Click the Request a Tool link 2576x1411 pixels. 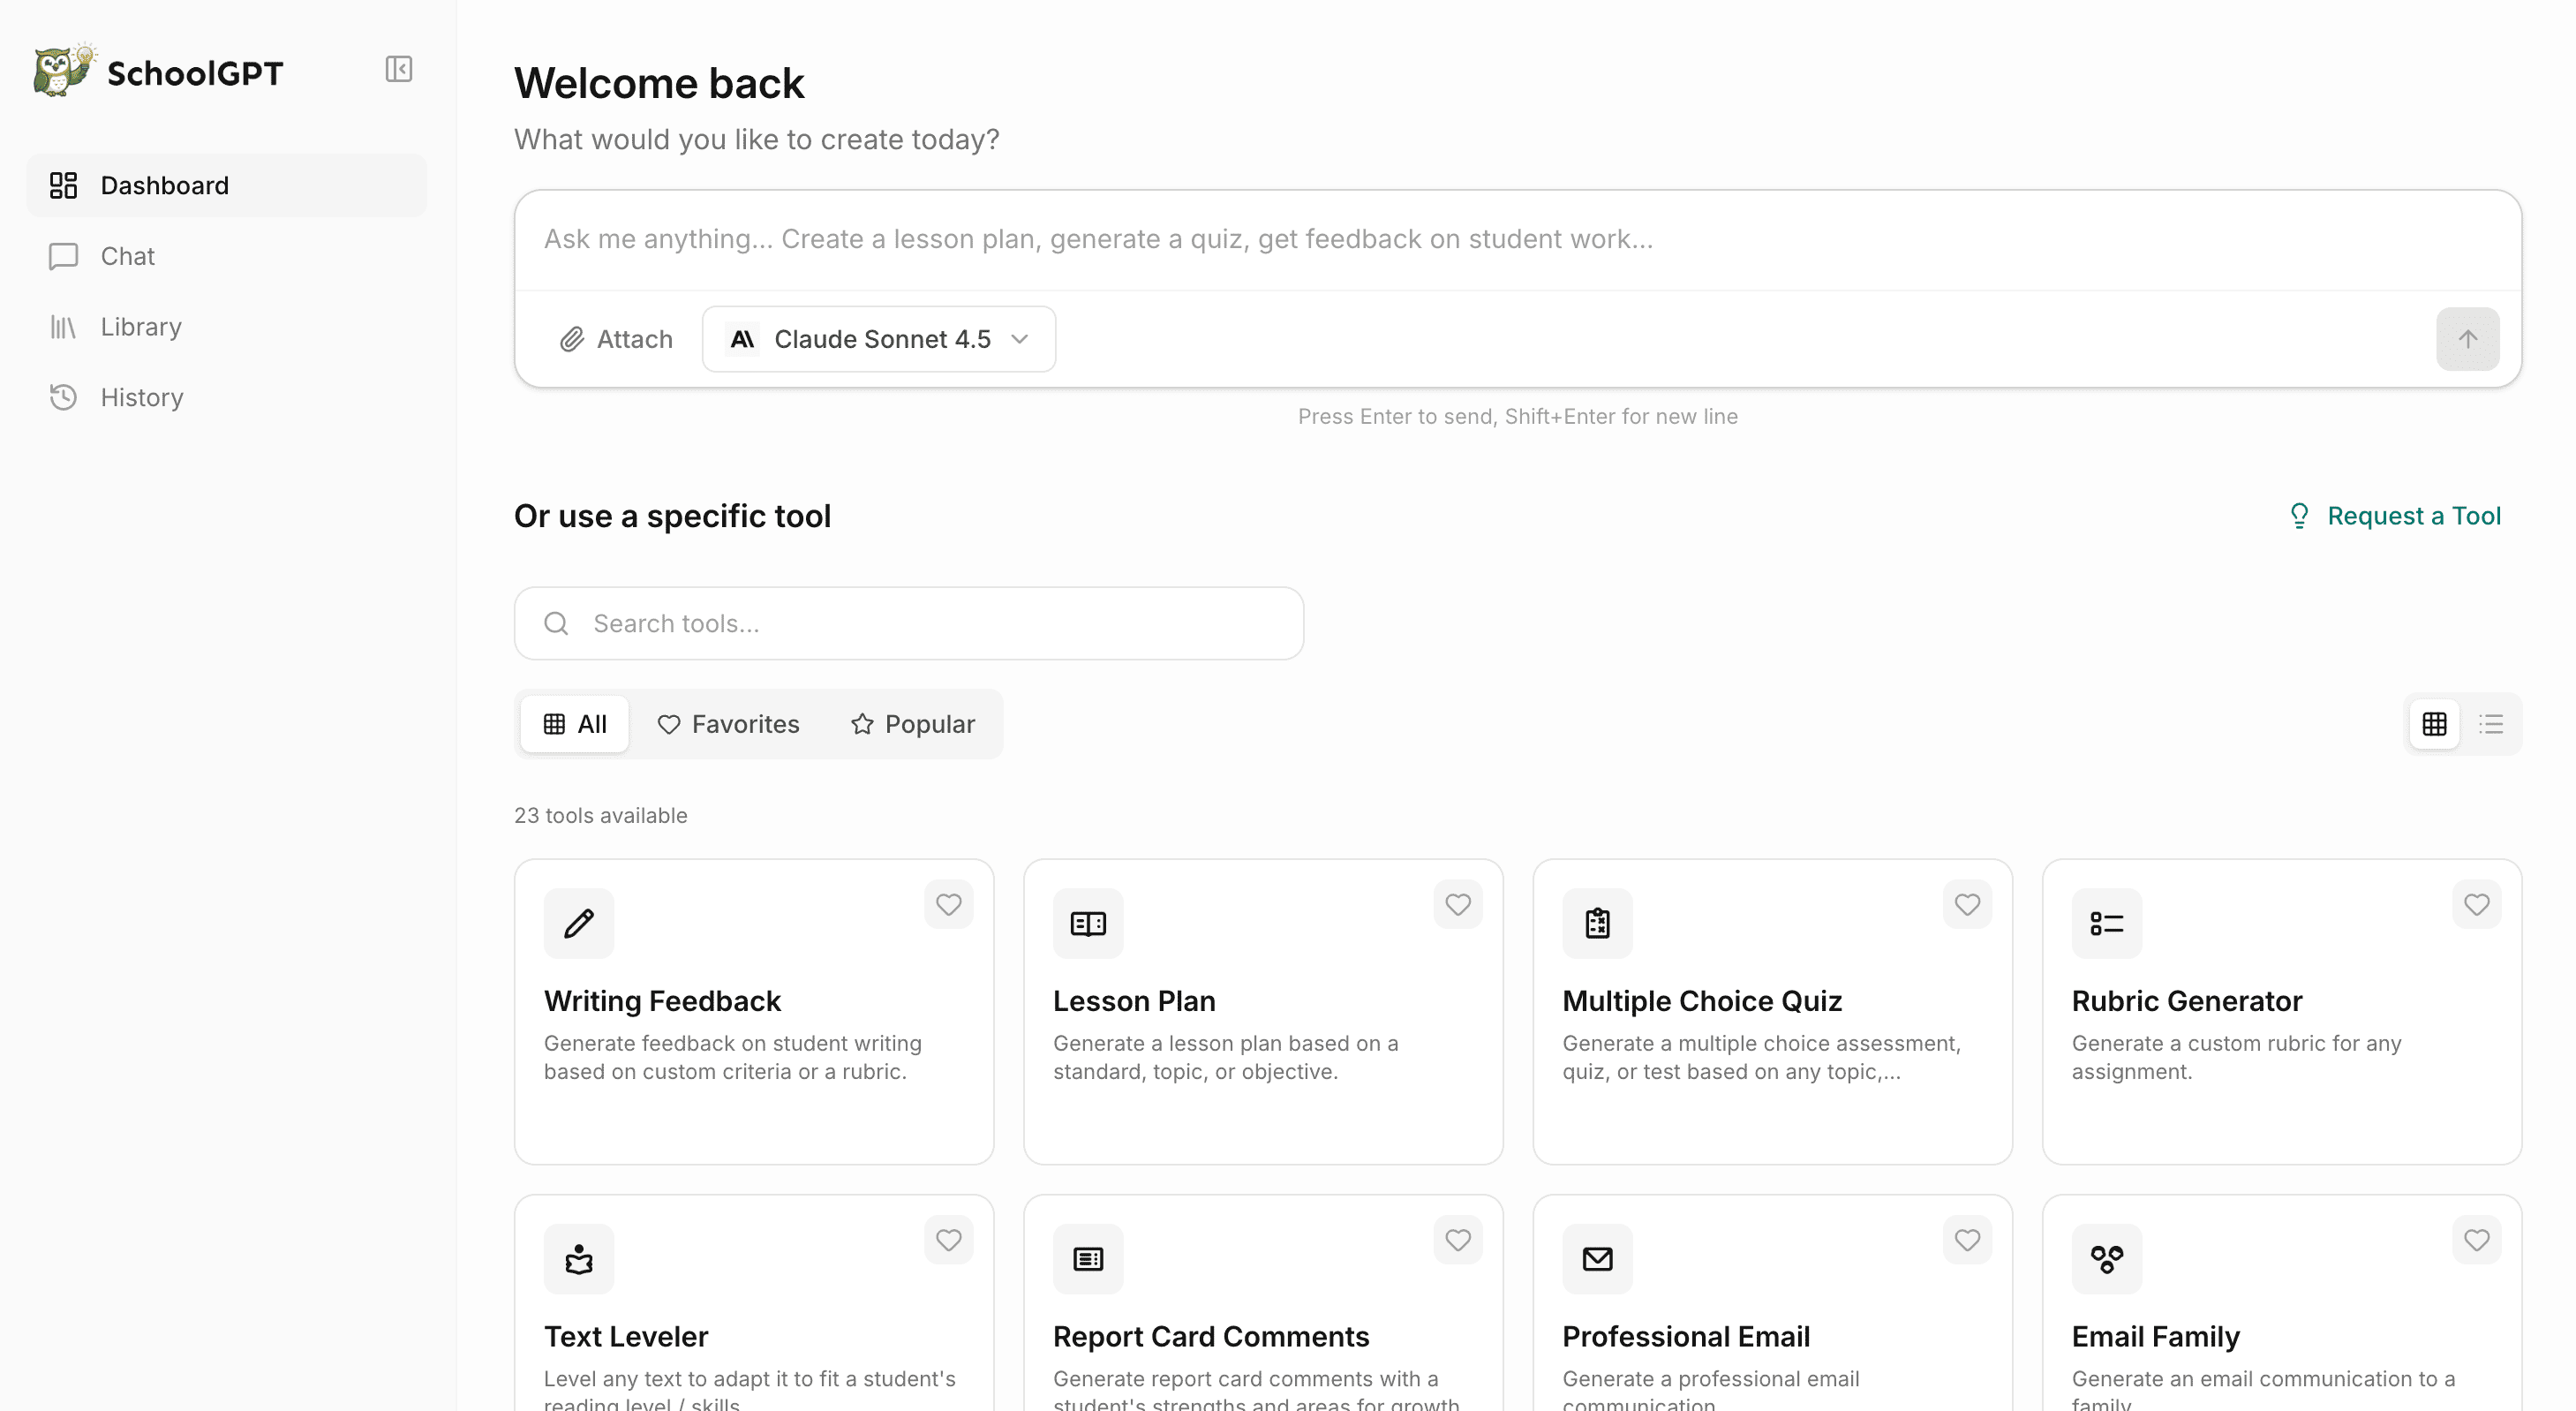click(x=2412, y=515)
